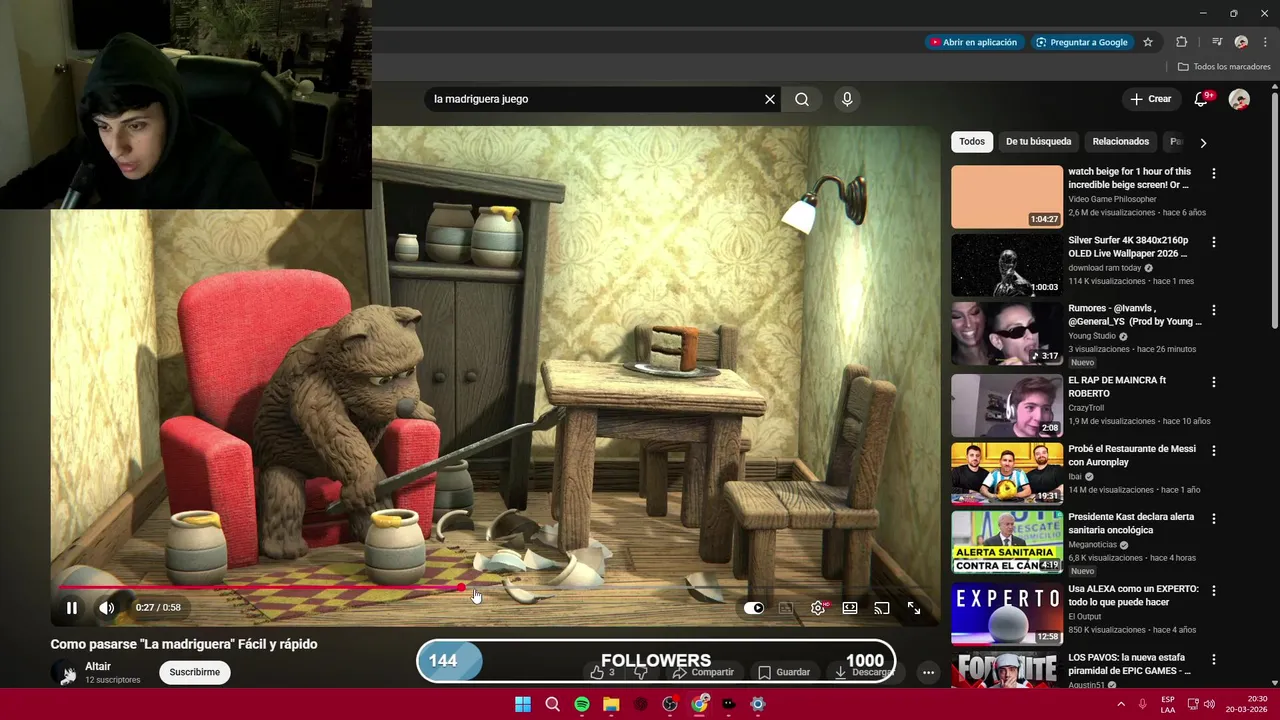Click the tray microphone icon

tap(1142, 704)
